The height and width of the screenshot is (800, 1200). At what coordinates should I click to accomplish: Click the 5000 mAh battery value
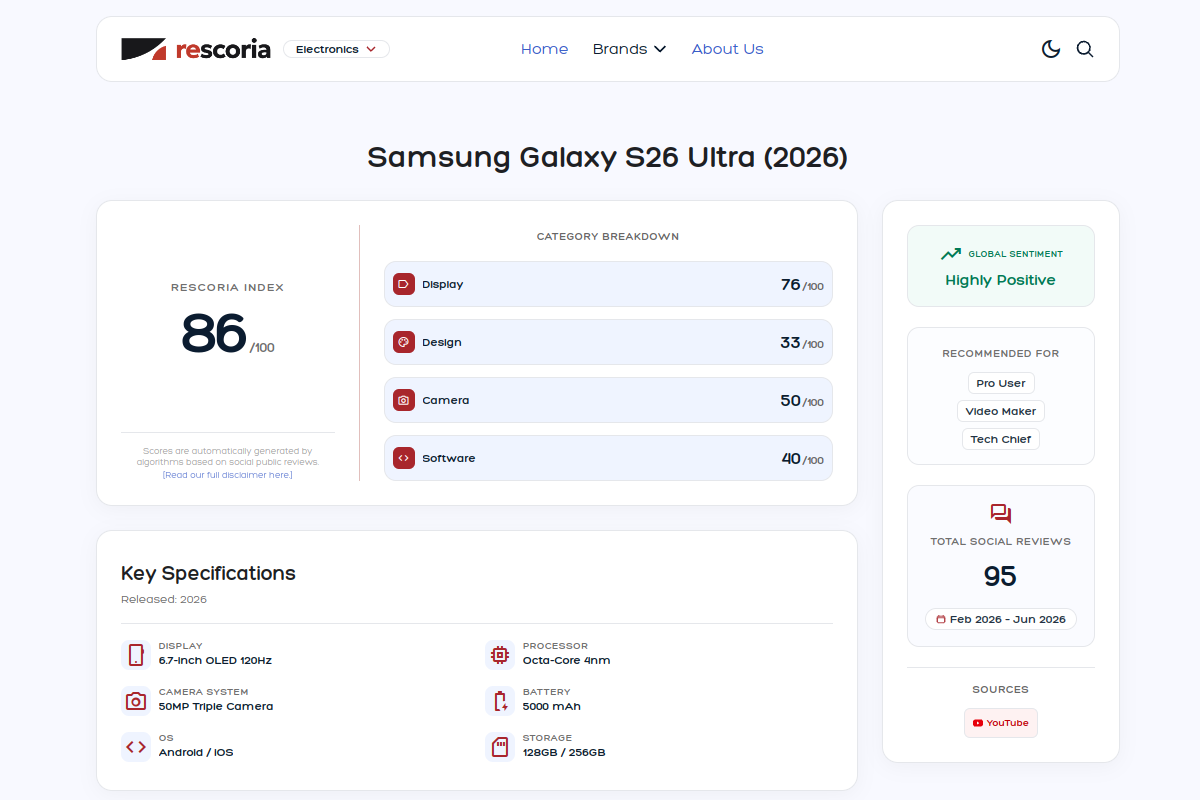tap(552, 707)
